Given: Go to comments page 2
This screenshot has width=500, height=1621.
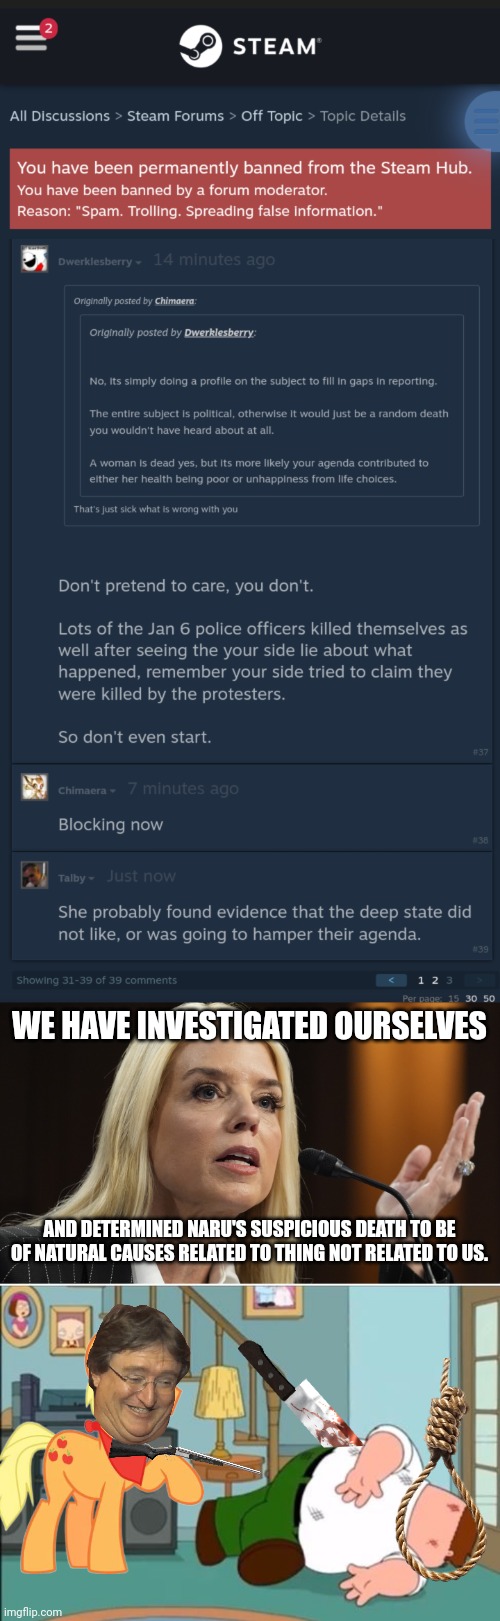Looking at the screenshot, I should tap(435, 980).
